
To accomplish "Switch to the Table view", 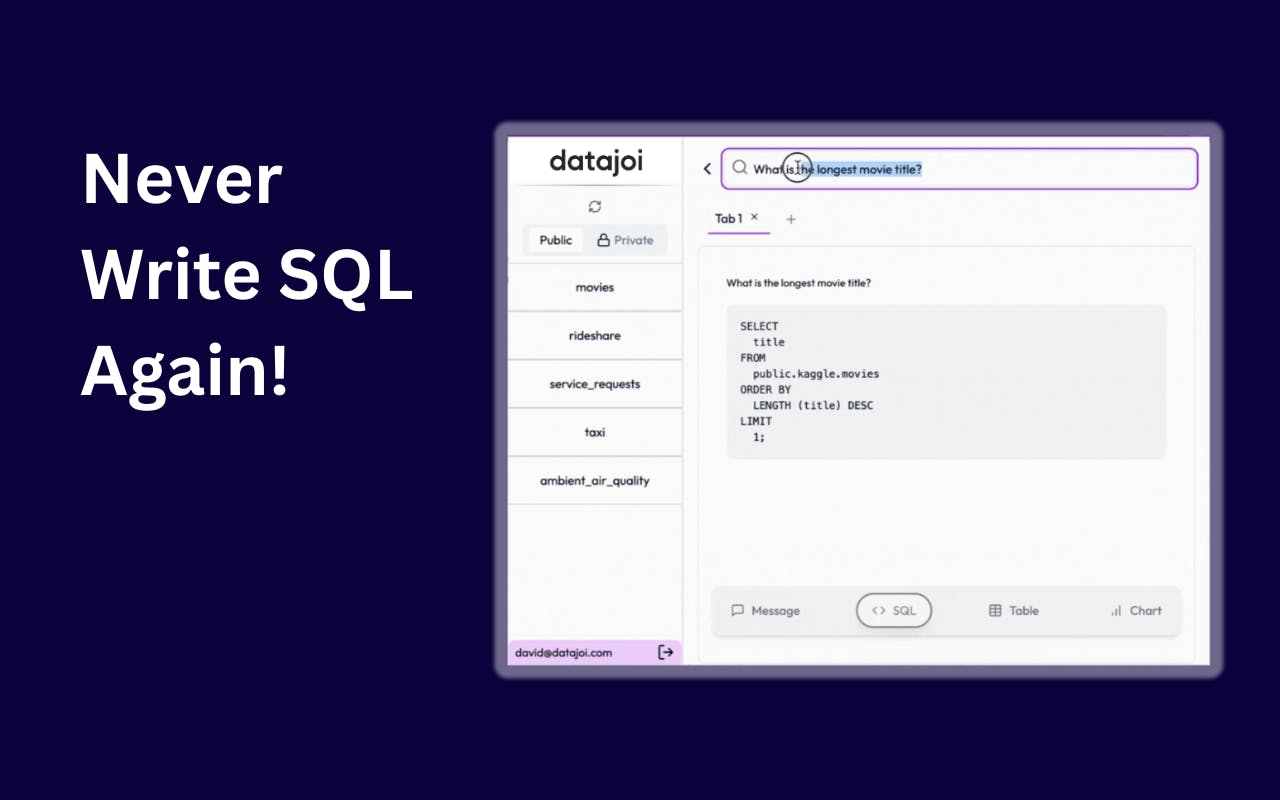I will click(x=1014, y=610).
